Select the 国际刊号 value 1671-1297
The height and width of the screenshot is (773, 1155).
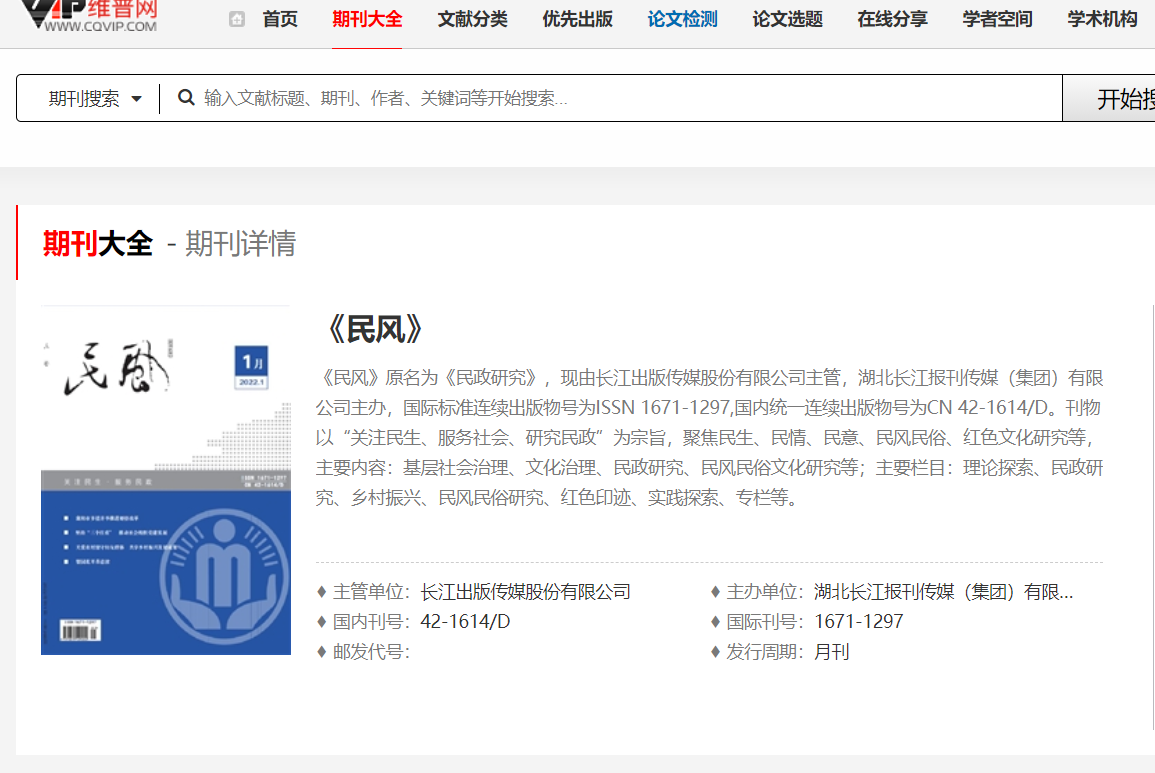pos(858,621)
